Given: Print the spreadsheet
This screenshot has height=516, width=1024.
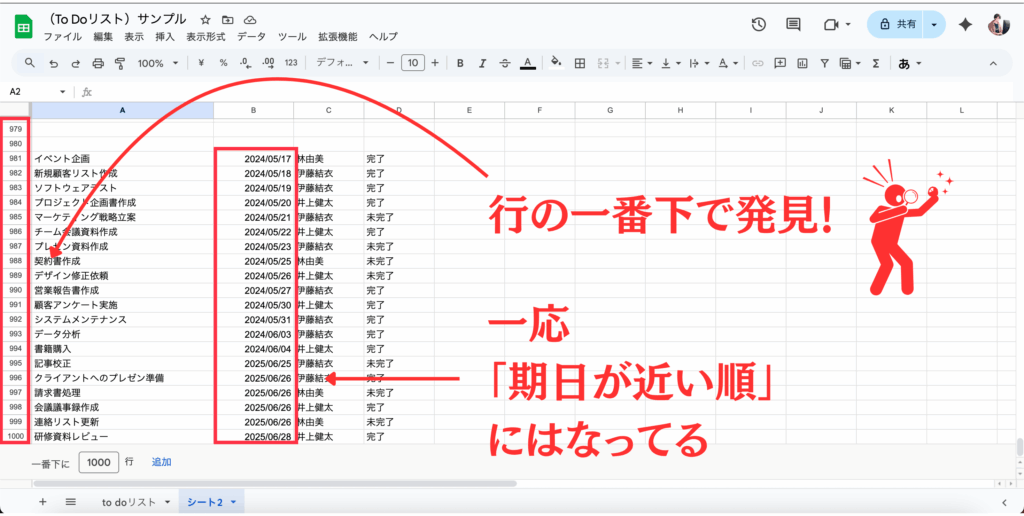Looking at the screenshot, I should pos(98,63).
